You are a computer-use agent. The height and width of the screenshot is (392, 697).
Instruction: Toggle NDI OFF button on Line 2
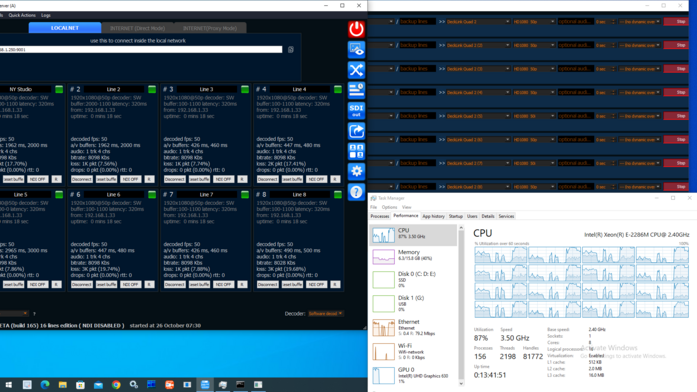[131, 179]
